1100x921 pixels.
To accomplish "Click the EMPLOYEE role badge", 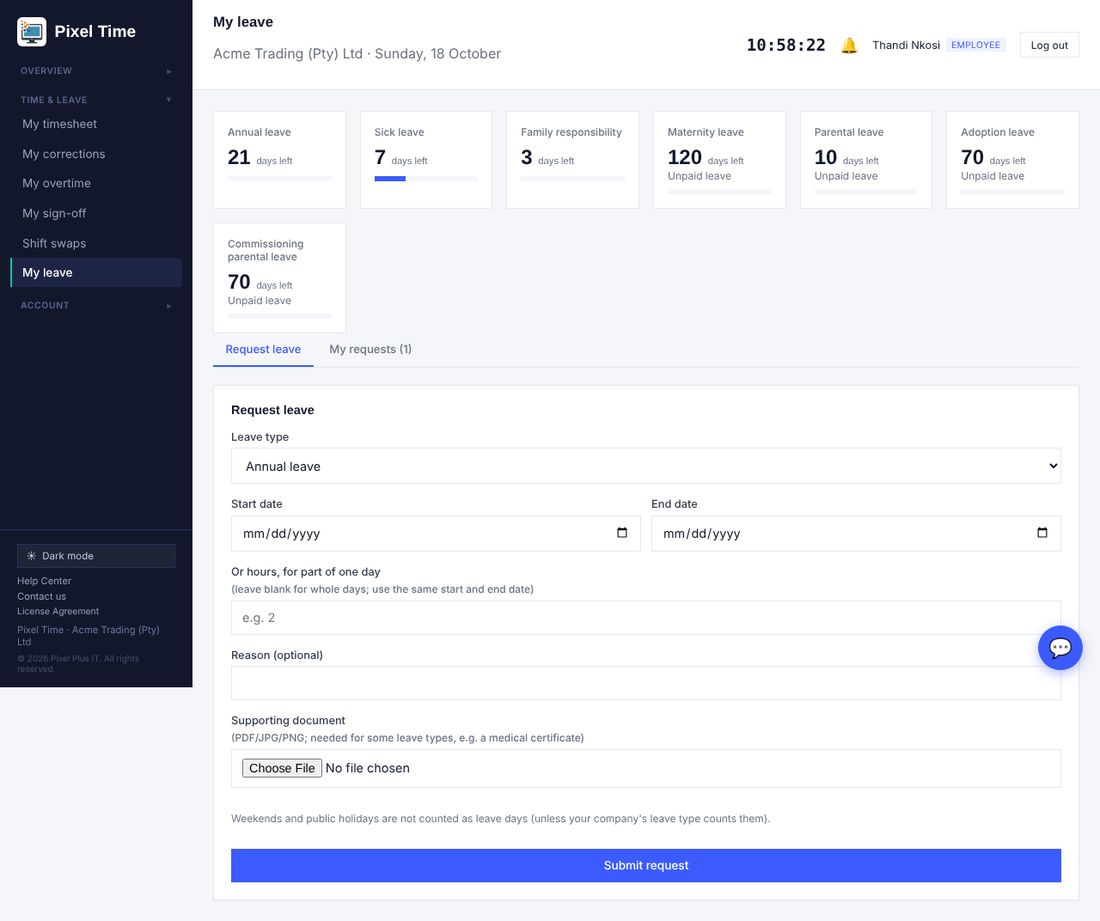I will [975, 45].
